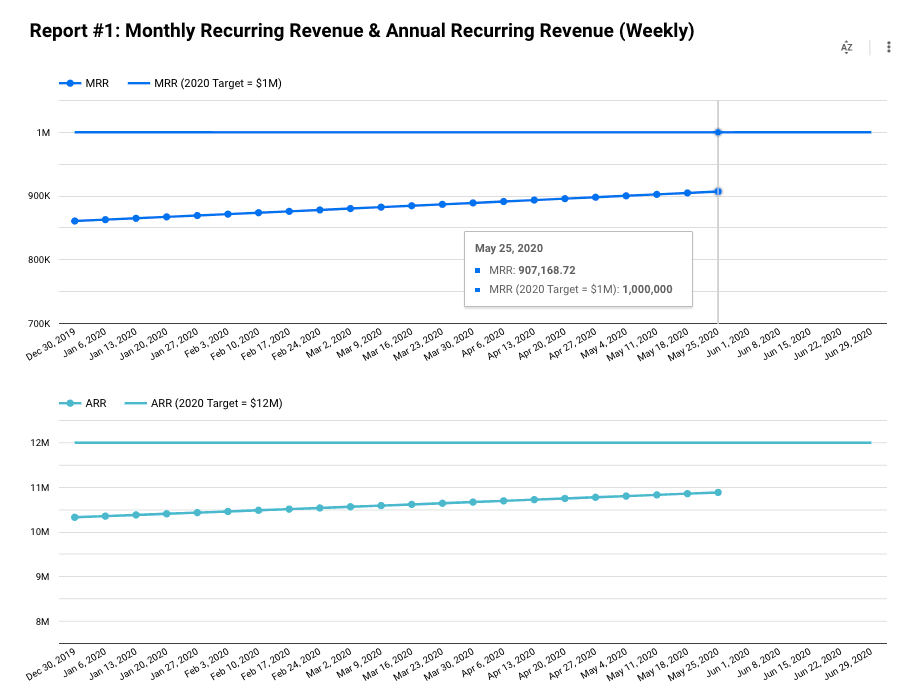The image size is (921, 700).
Task: Click the 12M ARR target line
Action: point(400,442)
